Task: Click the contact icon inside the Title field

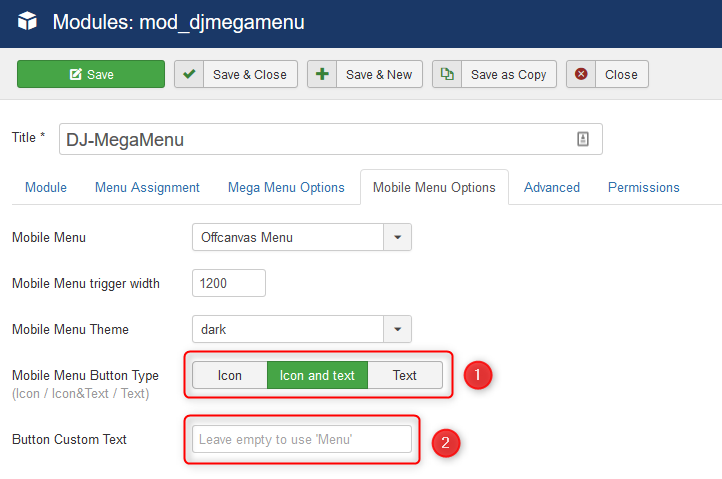Action: (583, 139)
